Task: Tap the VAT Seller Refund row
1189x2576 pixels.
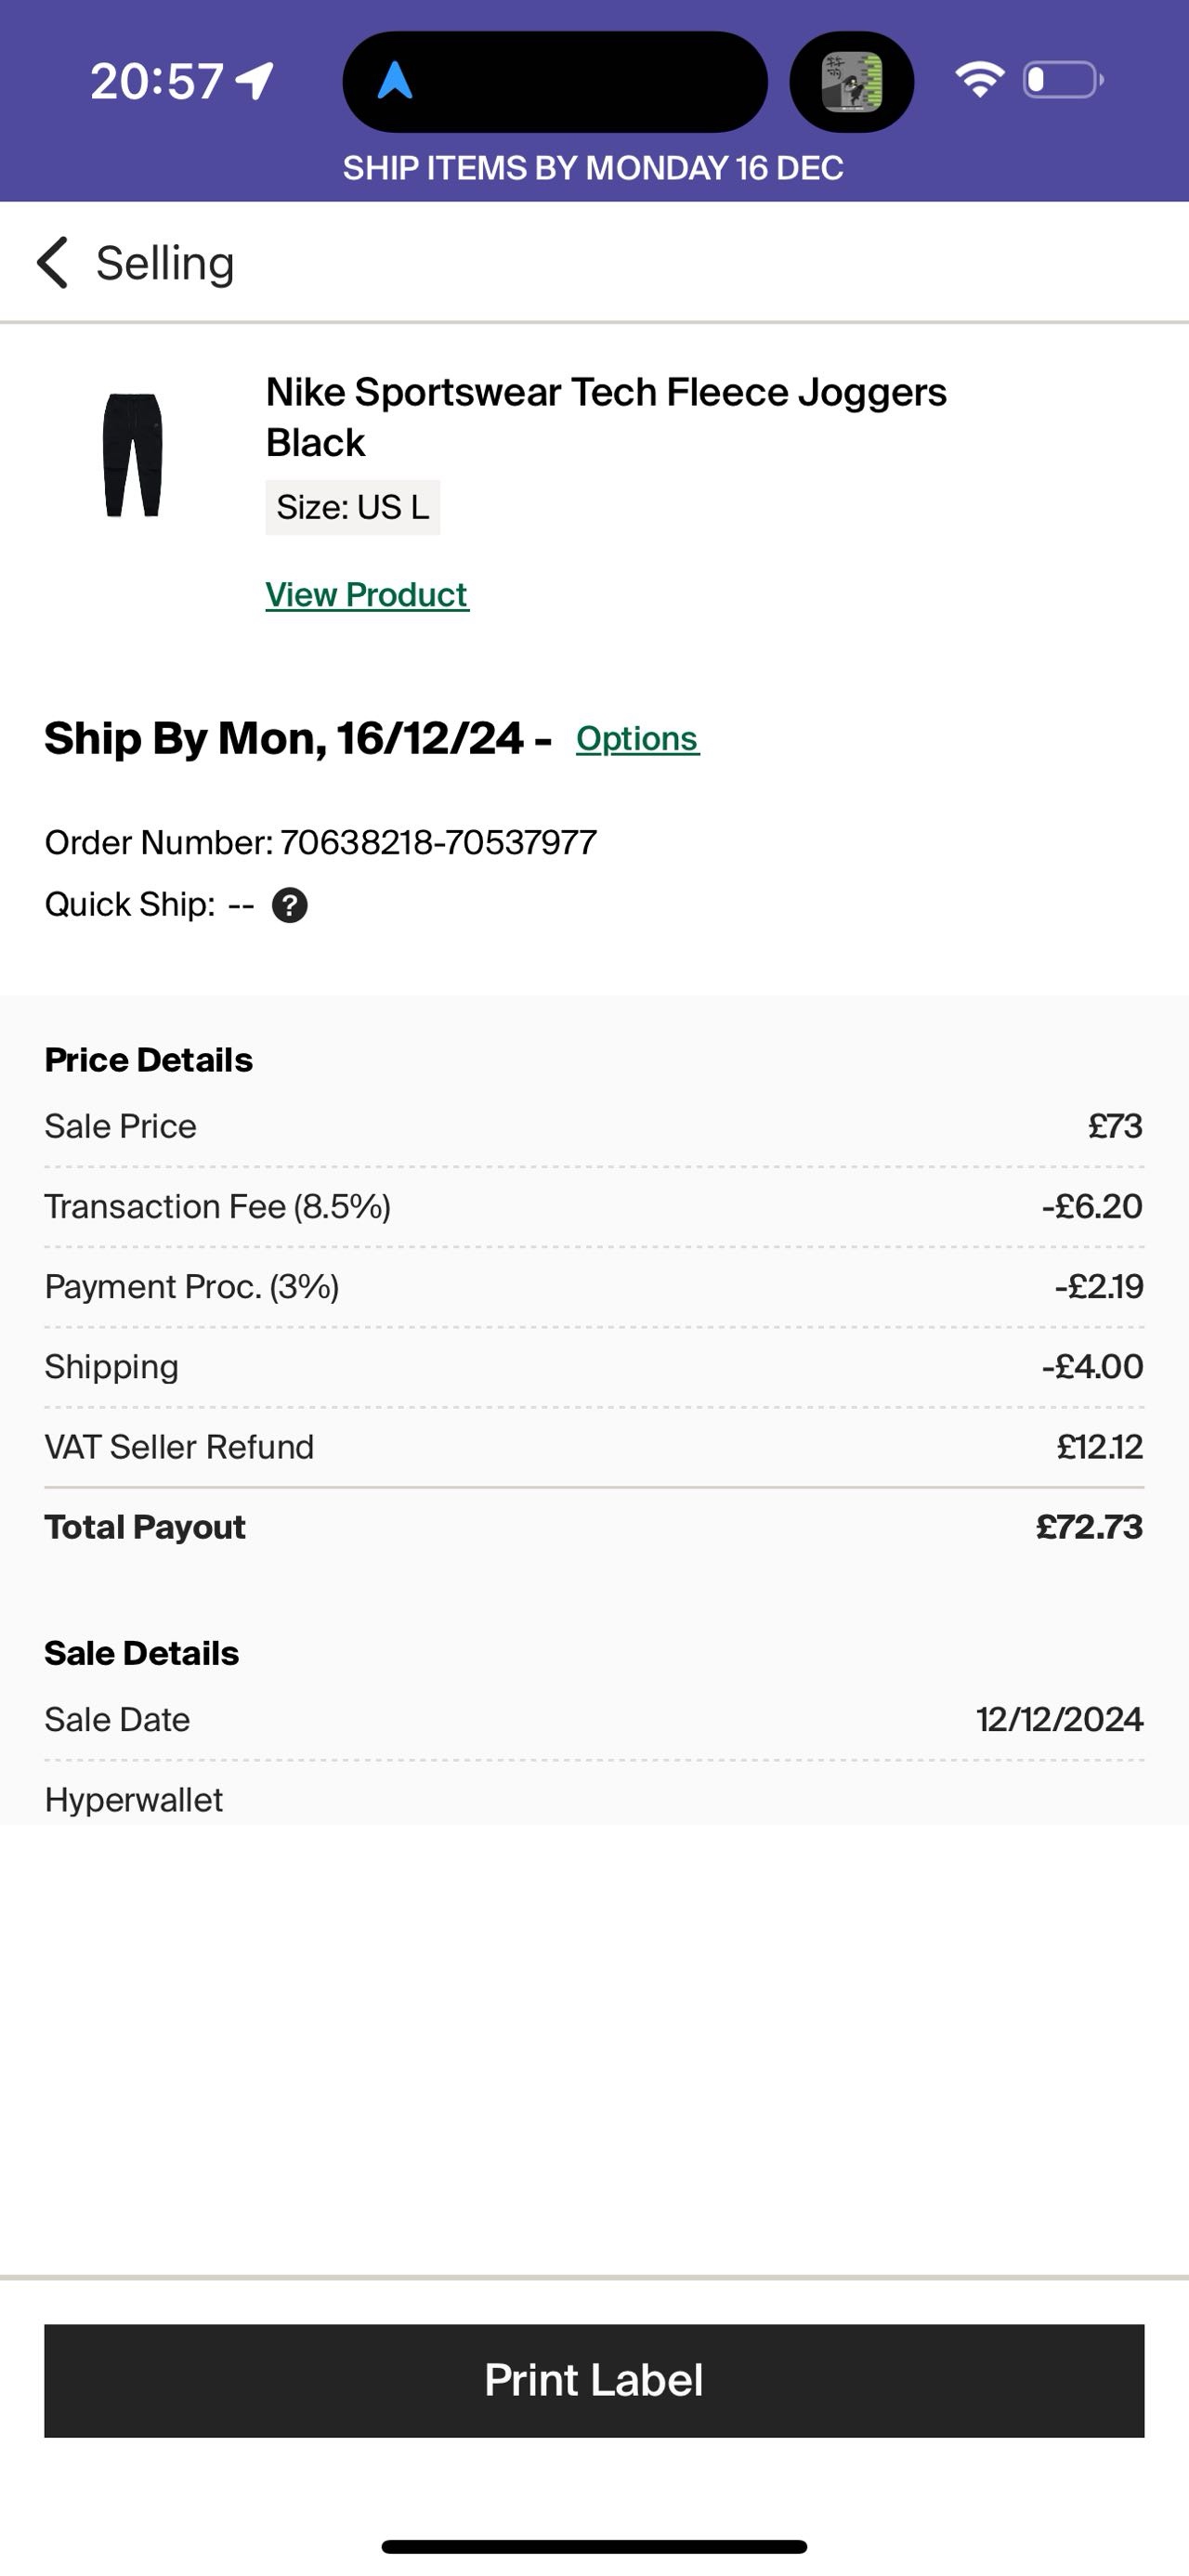Action: [594, 1447]
